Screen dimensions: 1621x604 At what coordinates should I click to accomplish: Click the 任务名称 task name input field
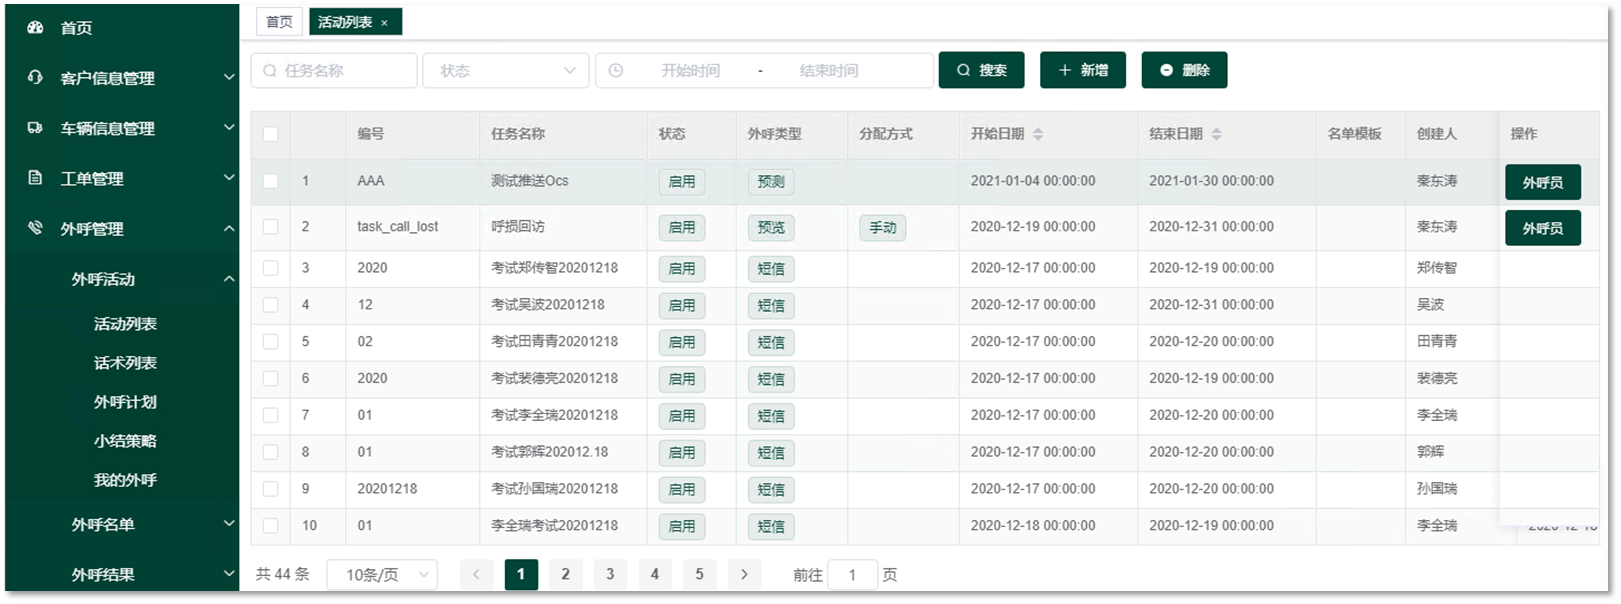[x=335, y=71]
